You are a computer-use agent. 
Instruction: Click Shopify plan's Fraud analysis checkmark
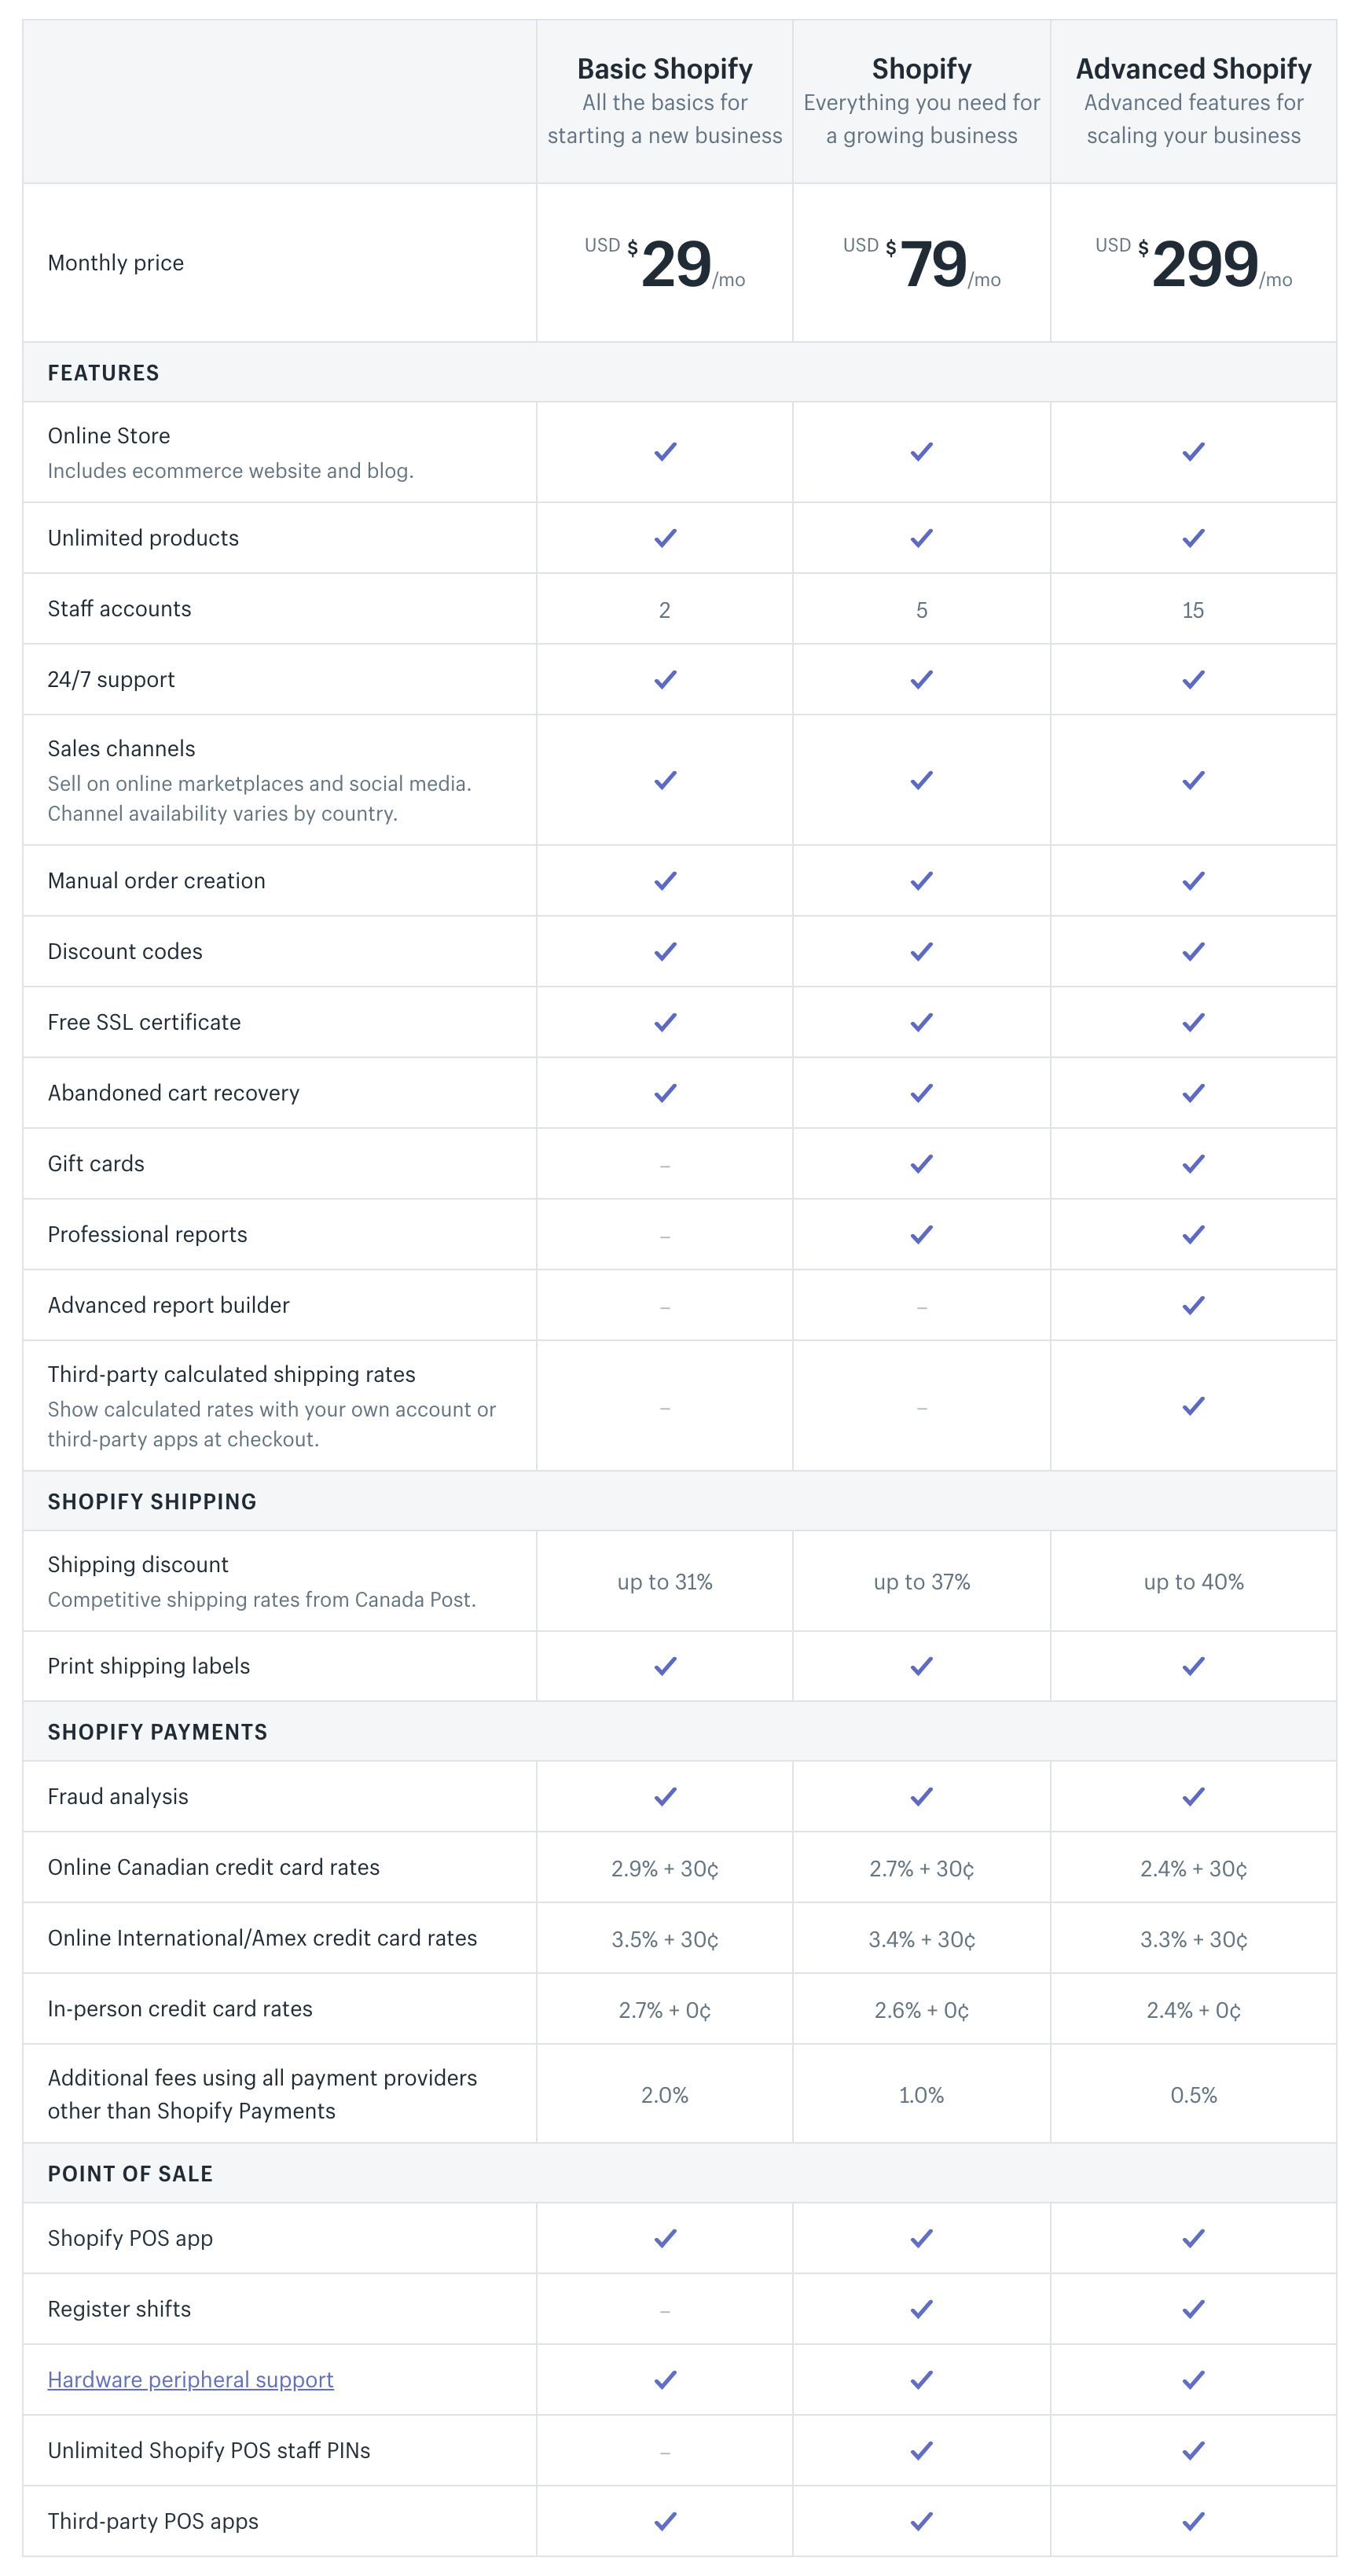pos(921,1797)
